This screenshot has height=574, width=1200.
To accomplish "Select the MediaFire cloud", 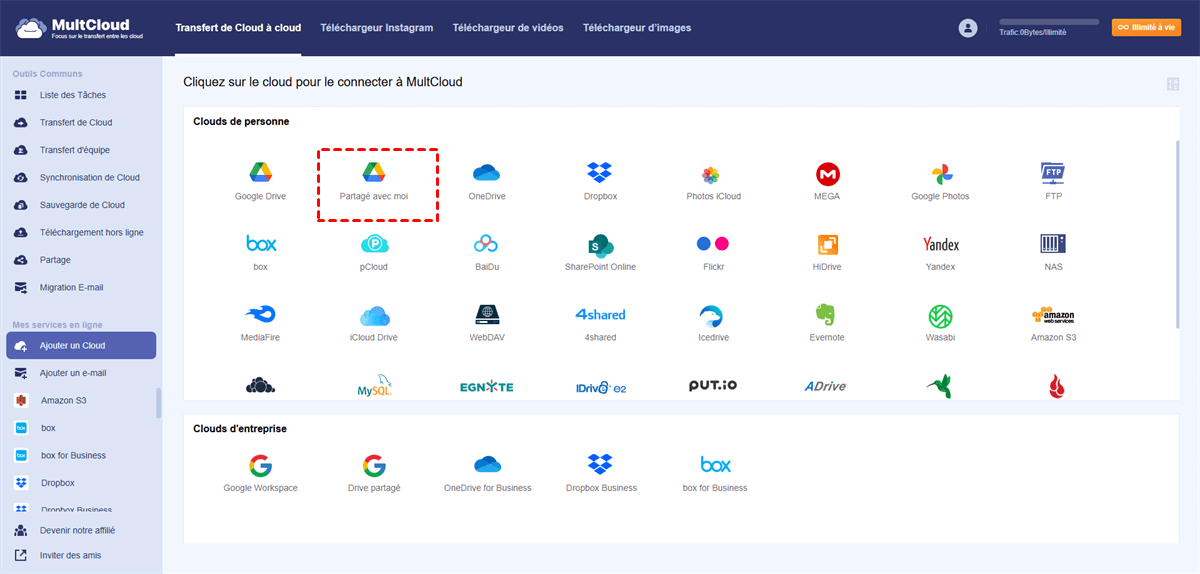I will coord(261,315).
